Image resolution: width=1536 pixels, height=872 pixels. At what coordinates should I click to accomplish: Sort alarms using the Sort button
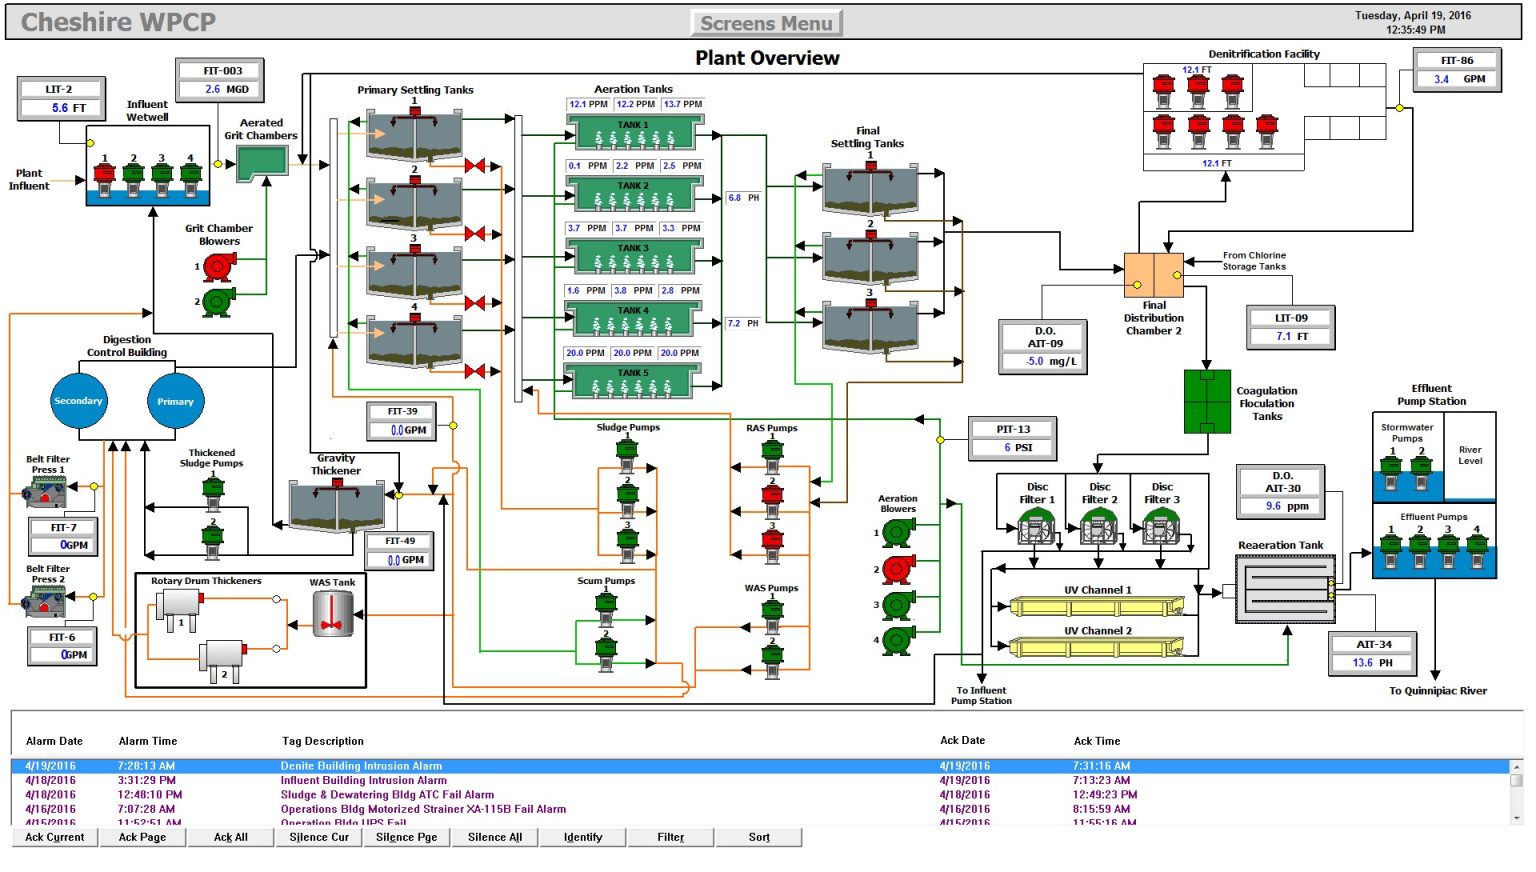[x=759, y=838]
